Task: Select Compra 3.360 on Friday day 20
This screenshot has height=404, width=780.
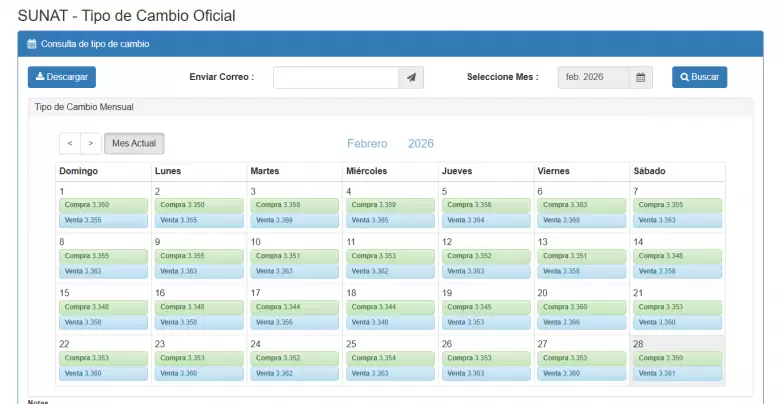Action: (x=580, y=307)
